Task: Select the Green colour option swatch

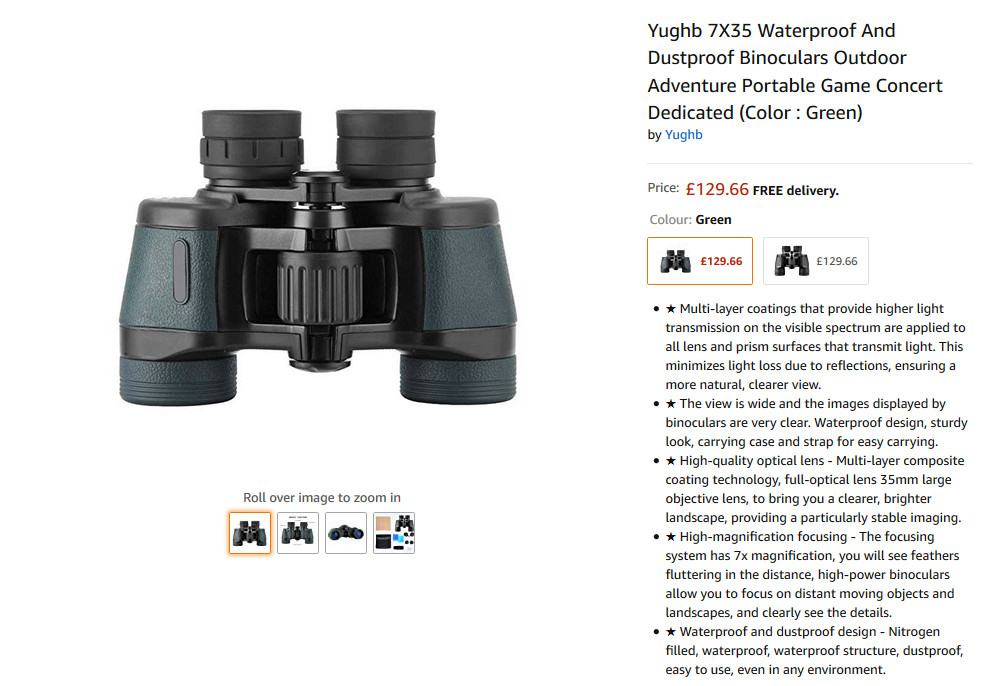Action: click(x=700, y=261)
